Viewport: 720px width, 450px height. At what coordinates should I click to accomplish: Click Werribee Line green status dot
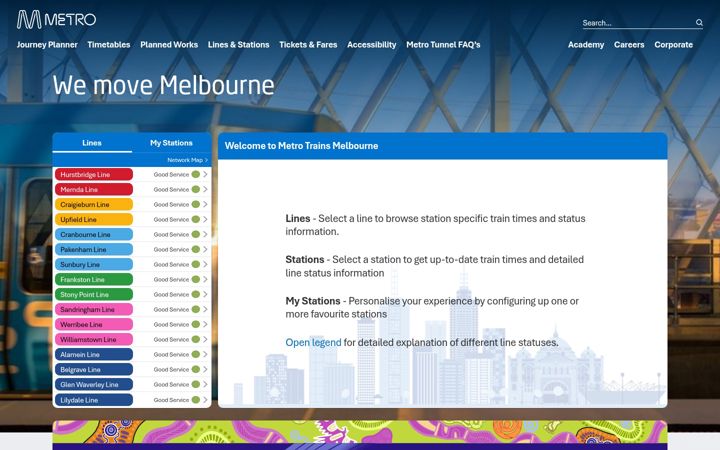(196, 324)
